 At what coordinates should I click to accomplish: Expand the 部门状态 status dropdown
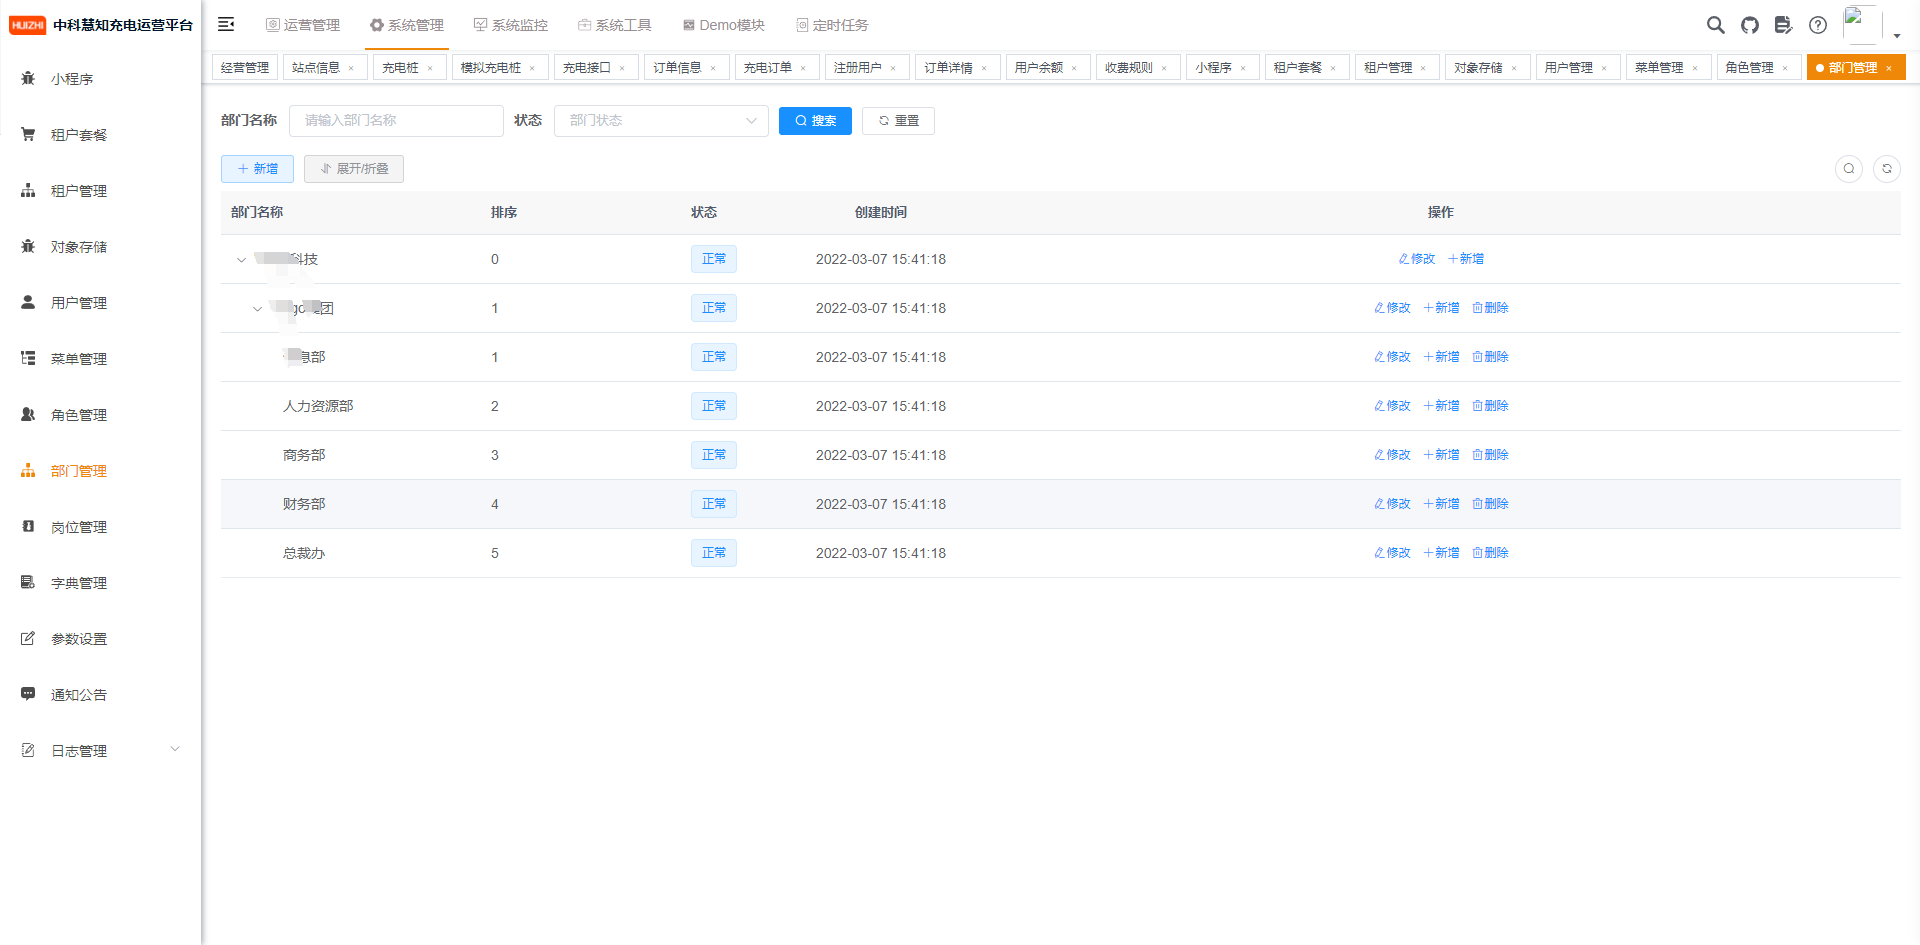tap(661, 120)
